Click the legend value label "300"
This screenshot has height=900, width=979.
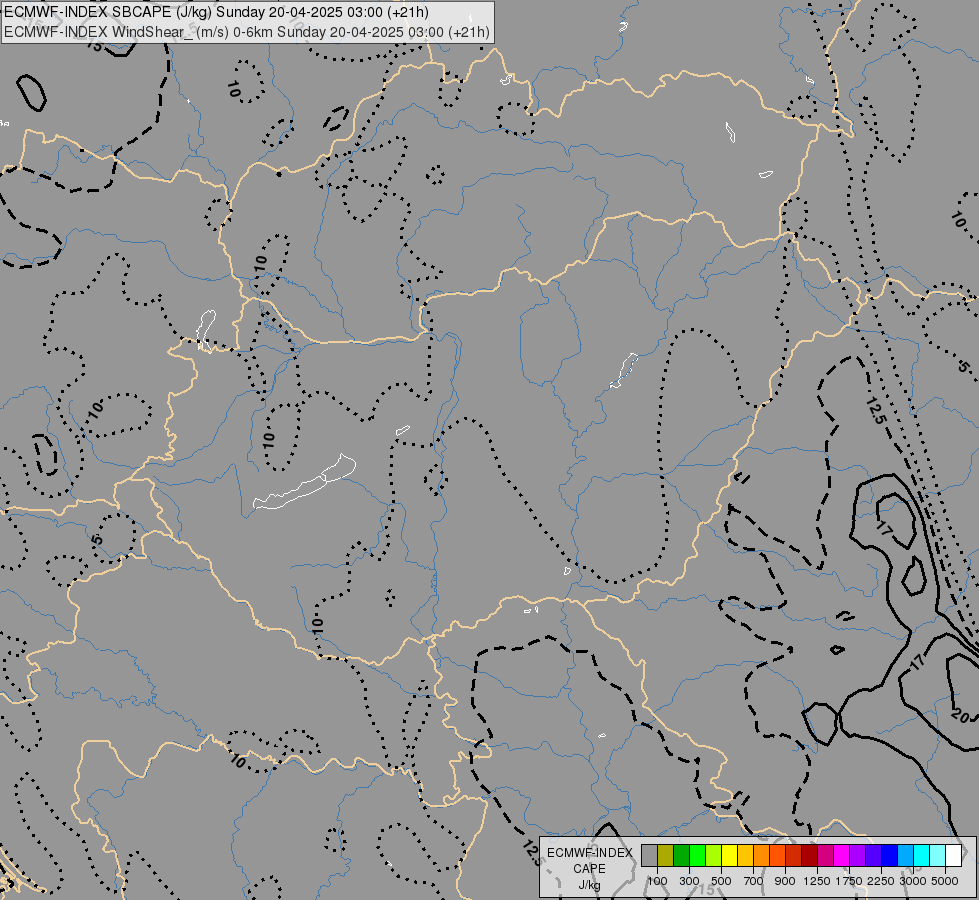point(689,881)
